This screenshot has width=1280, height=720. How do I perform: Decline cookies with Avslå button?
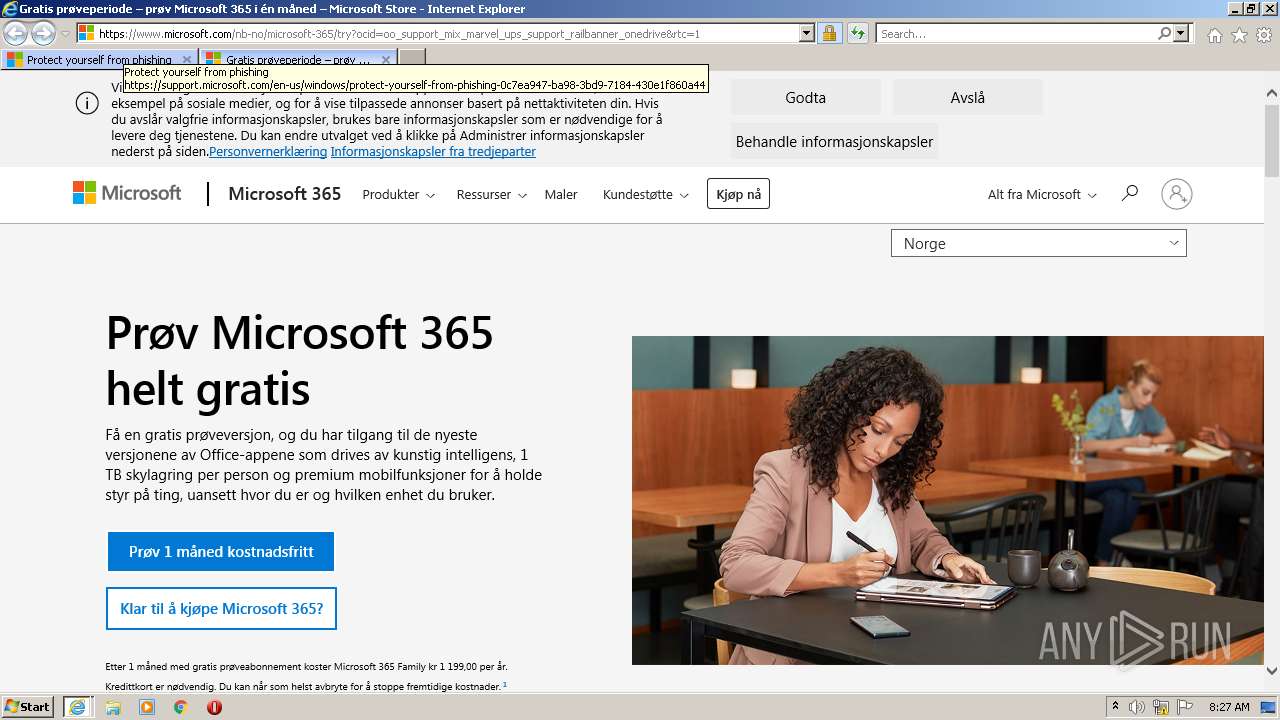click(x=967, y=97)
